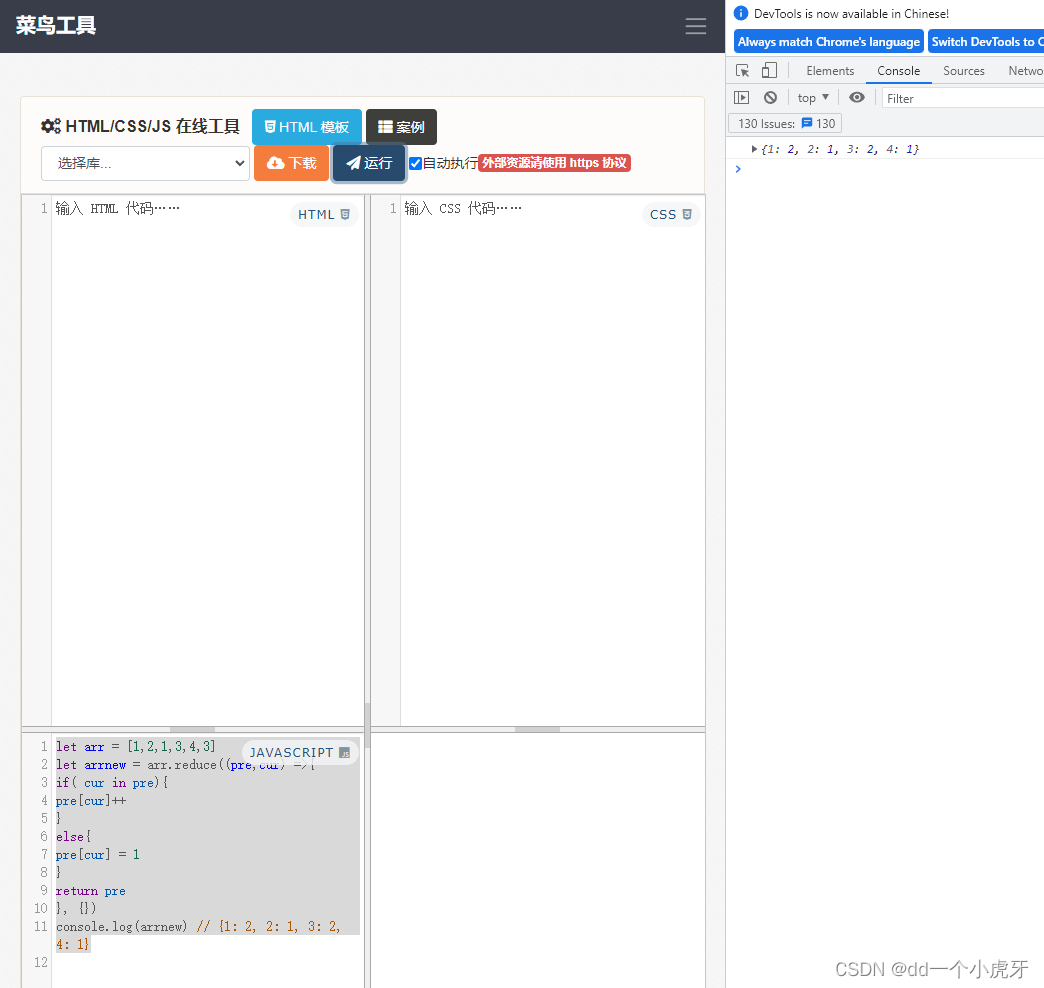This screenshot has height=988, width=1044.
Task: Click the JAVASCRIPT panel label badge
Action: click(x=300, y=752)
